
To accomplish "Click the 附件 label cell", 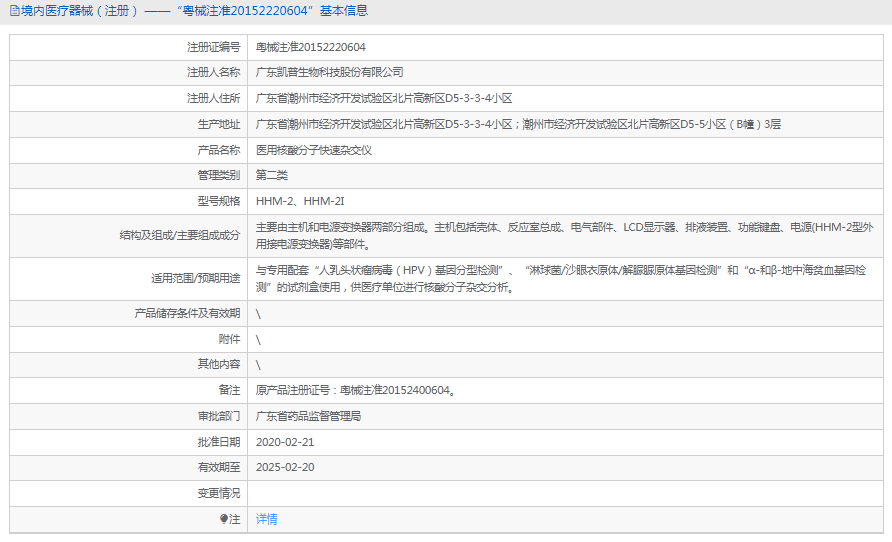I will (x=229, y=340).
